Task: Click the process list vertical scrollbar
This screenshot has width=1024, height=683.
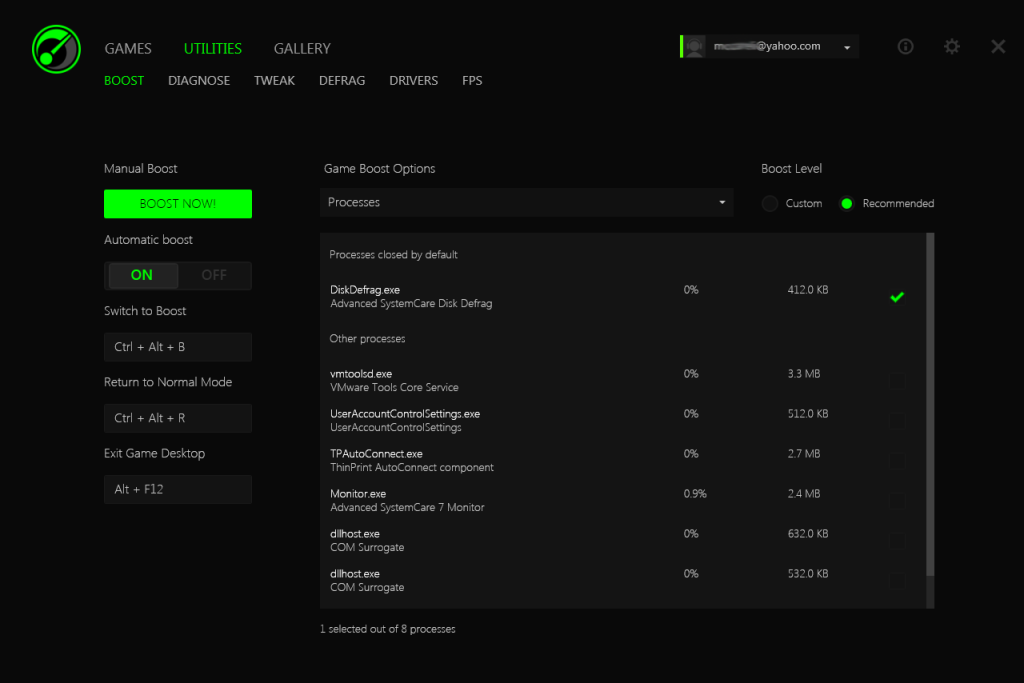Action: [930, 405]
